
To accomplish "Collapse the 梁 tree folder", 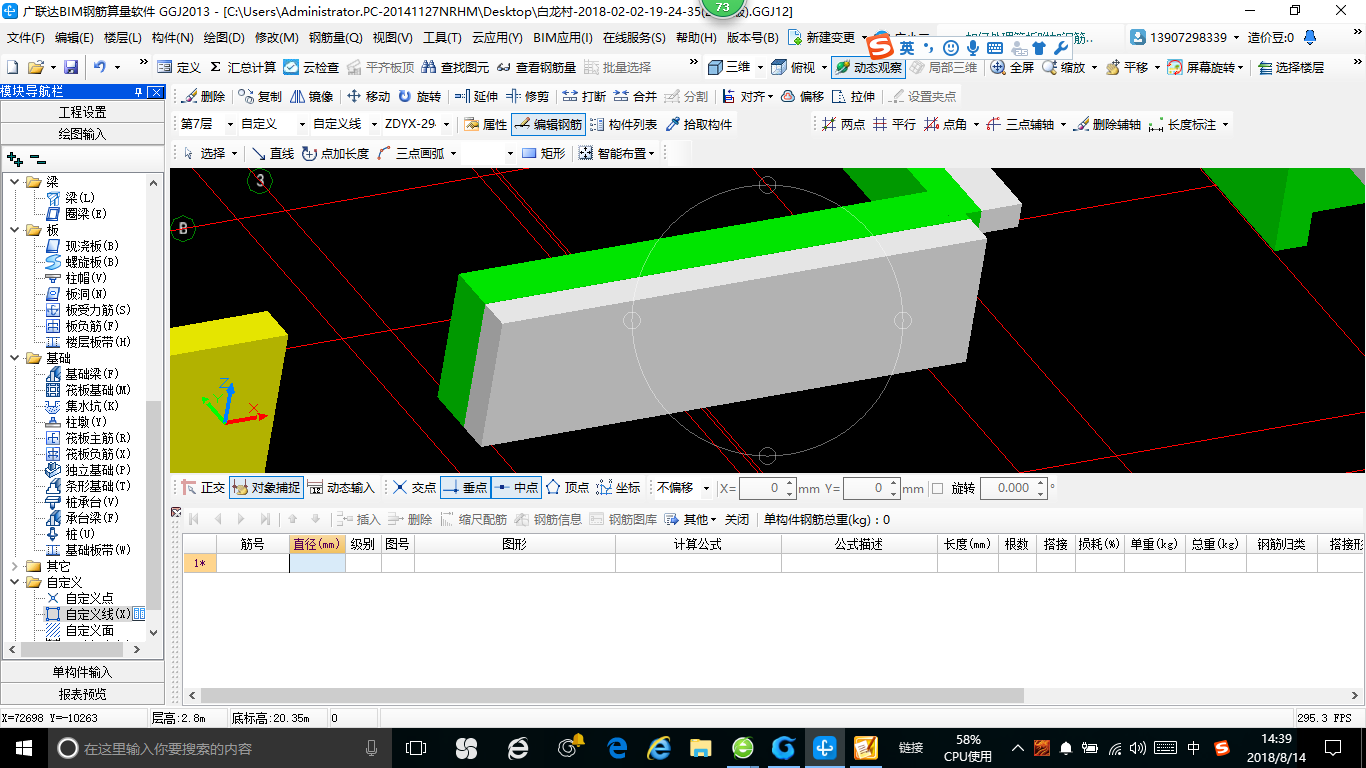I will 15,182.
